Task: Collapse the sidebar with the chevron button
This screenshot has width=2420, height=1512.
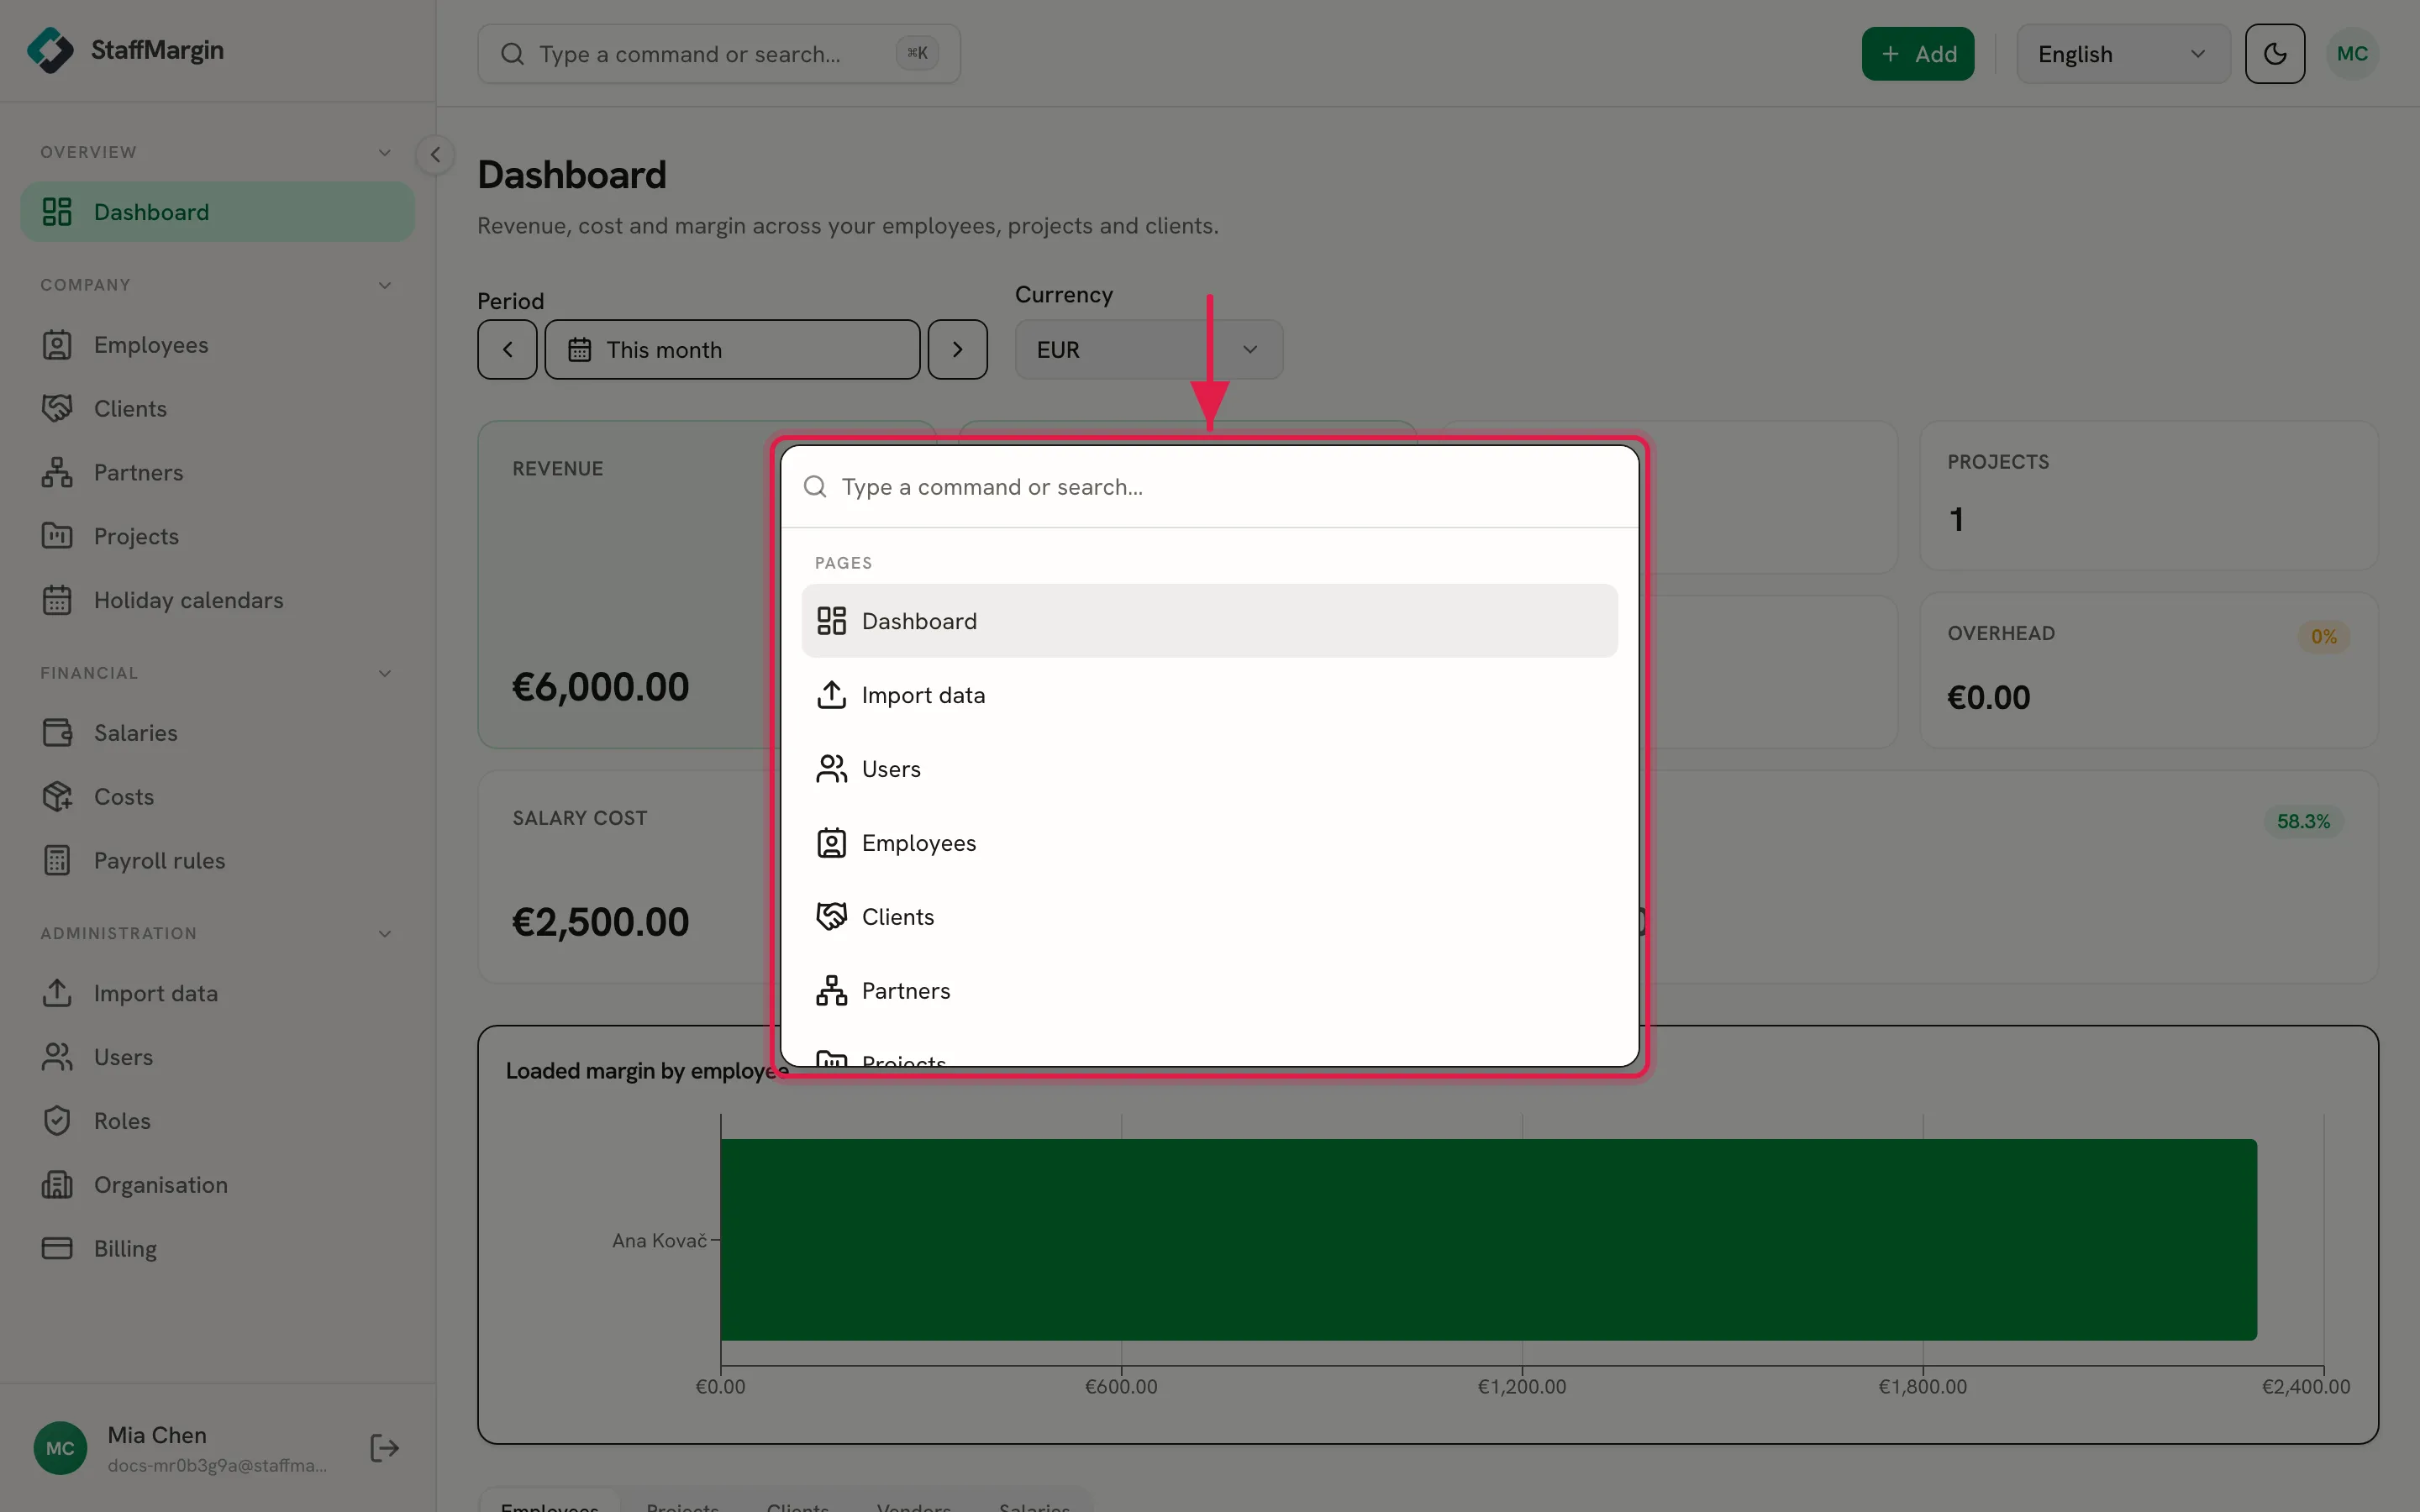Action: (435, 155)
